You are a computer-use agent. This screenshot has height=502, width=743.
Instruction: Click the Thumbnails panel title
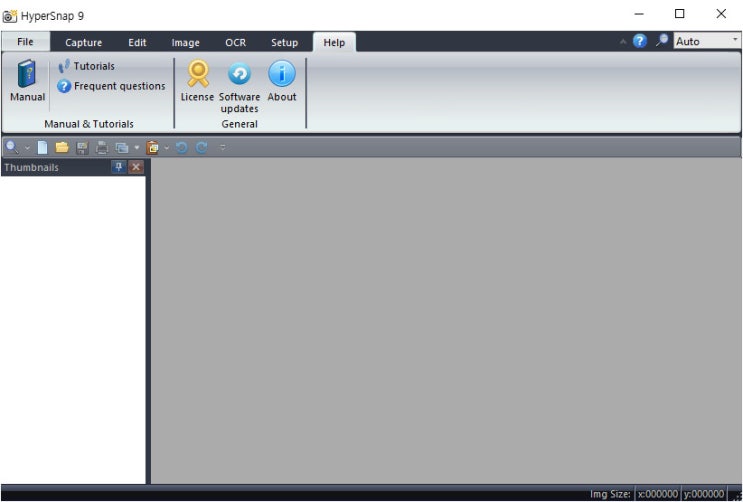31,167
